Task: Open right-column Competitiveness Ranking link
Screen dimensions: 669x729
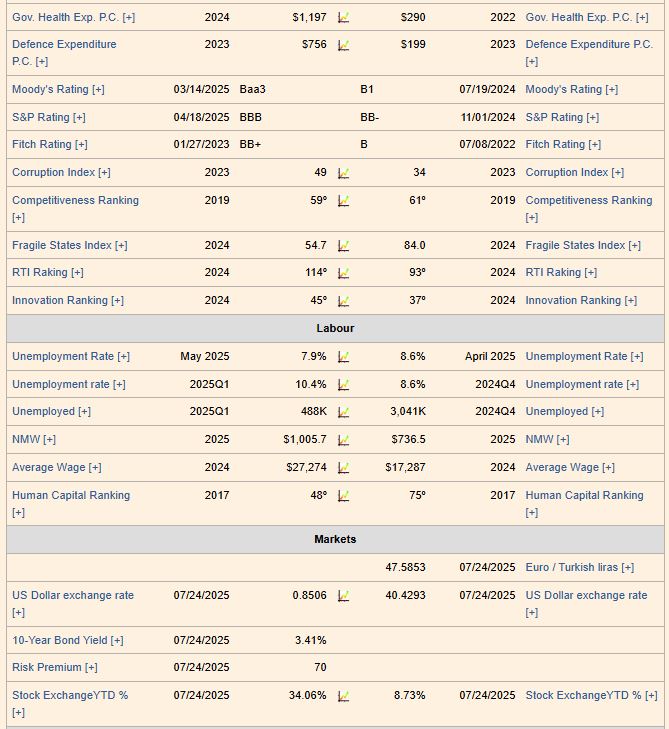Action: point(588,201)
